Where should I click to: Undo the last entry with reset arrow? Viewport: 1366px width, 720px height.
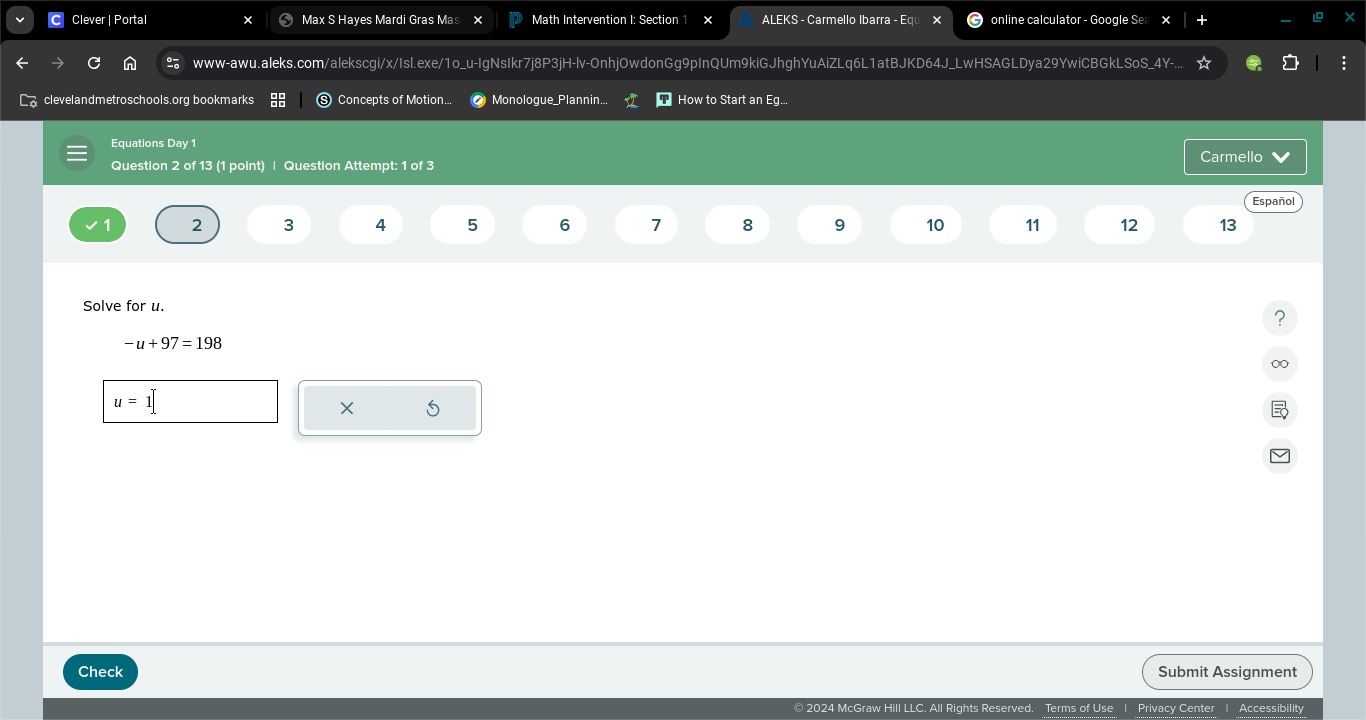433,408
